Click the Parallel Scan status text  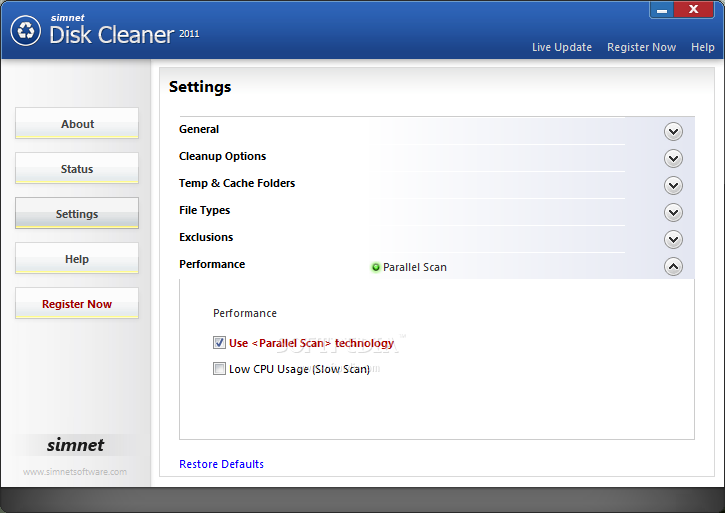coord(415,267)
